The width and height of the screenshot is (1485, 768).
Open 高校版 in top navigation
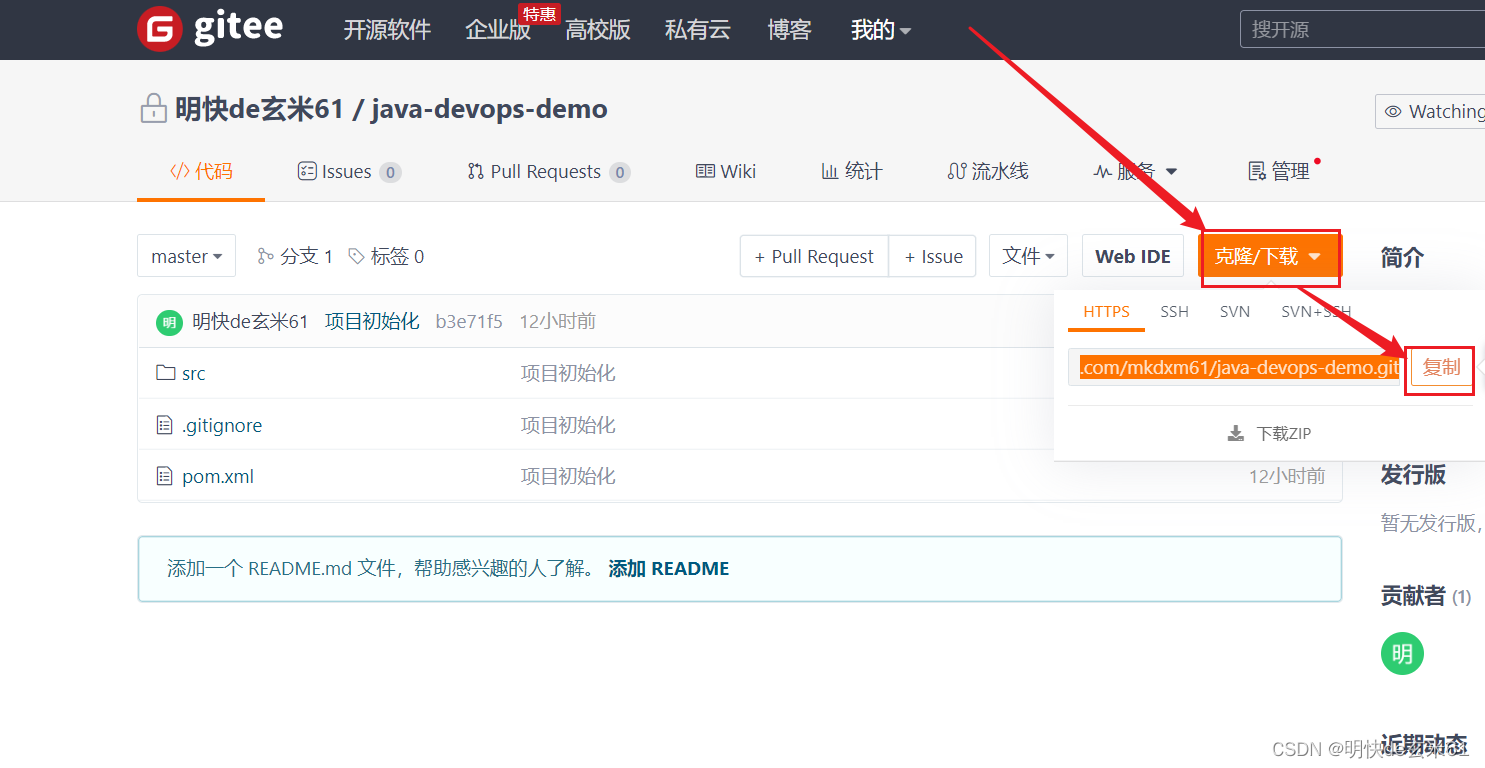coord(598,30)
